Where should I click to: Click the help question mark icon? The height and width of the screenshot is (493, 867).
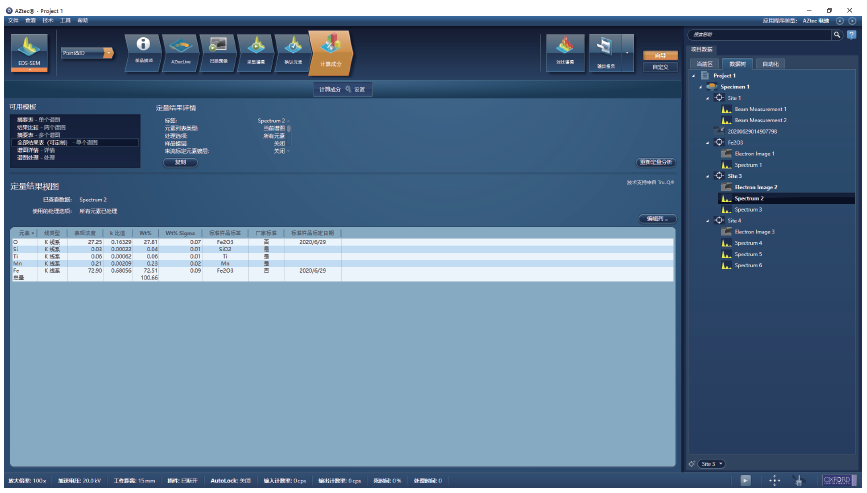pyautogui.click(x=851, y=35)
